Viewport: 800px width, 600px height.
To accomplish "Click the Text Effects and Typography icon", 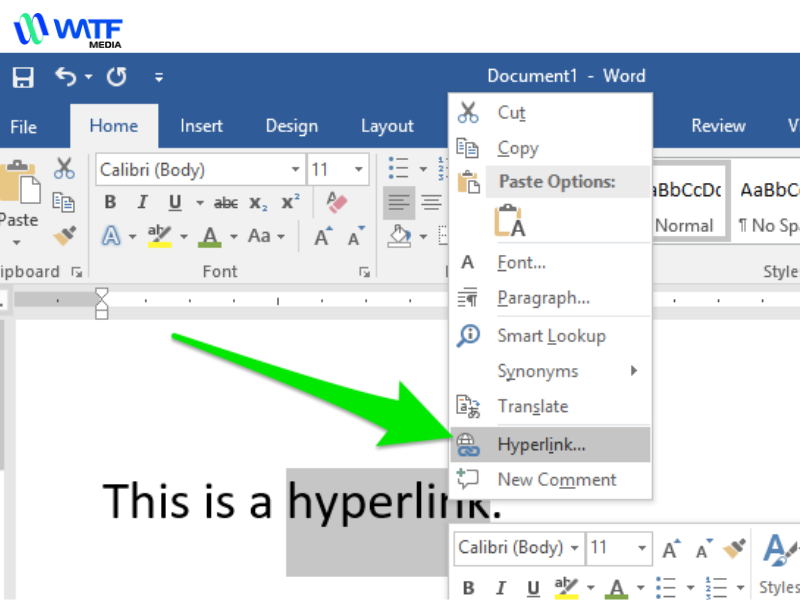I will [112, 236].
